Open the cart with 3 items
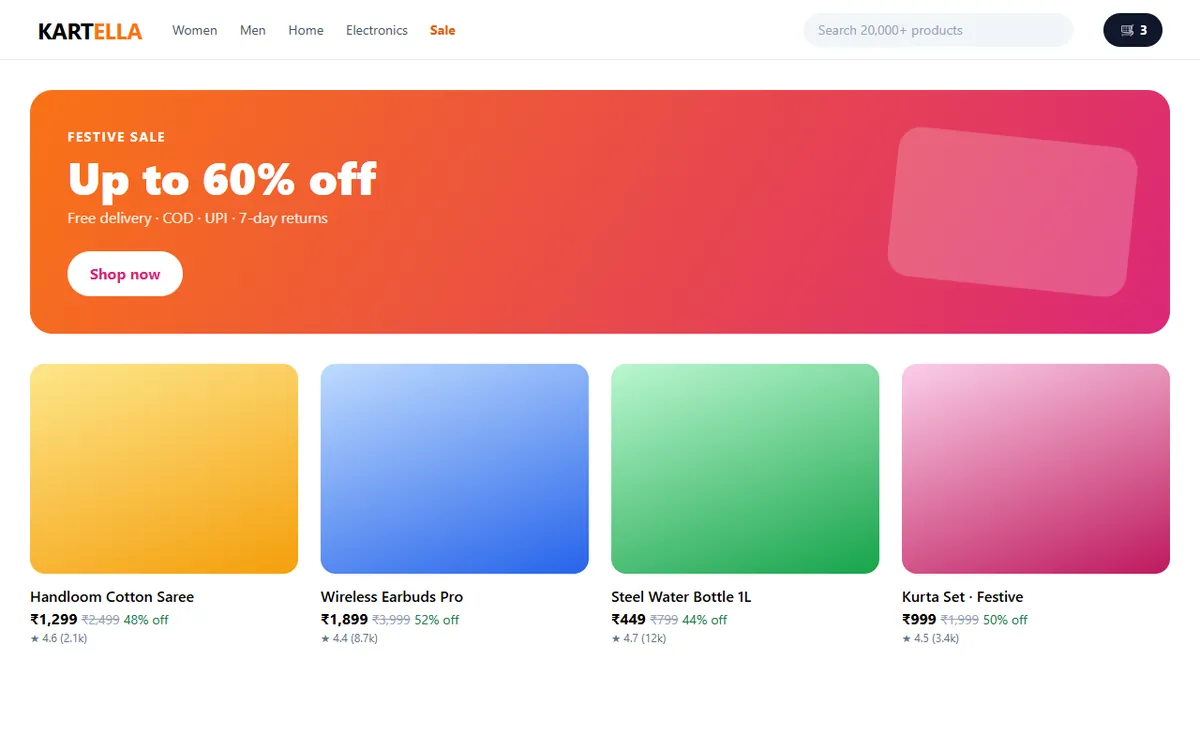 (x=1133, y=30)
